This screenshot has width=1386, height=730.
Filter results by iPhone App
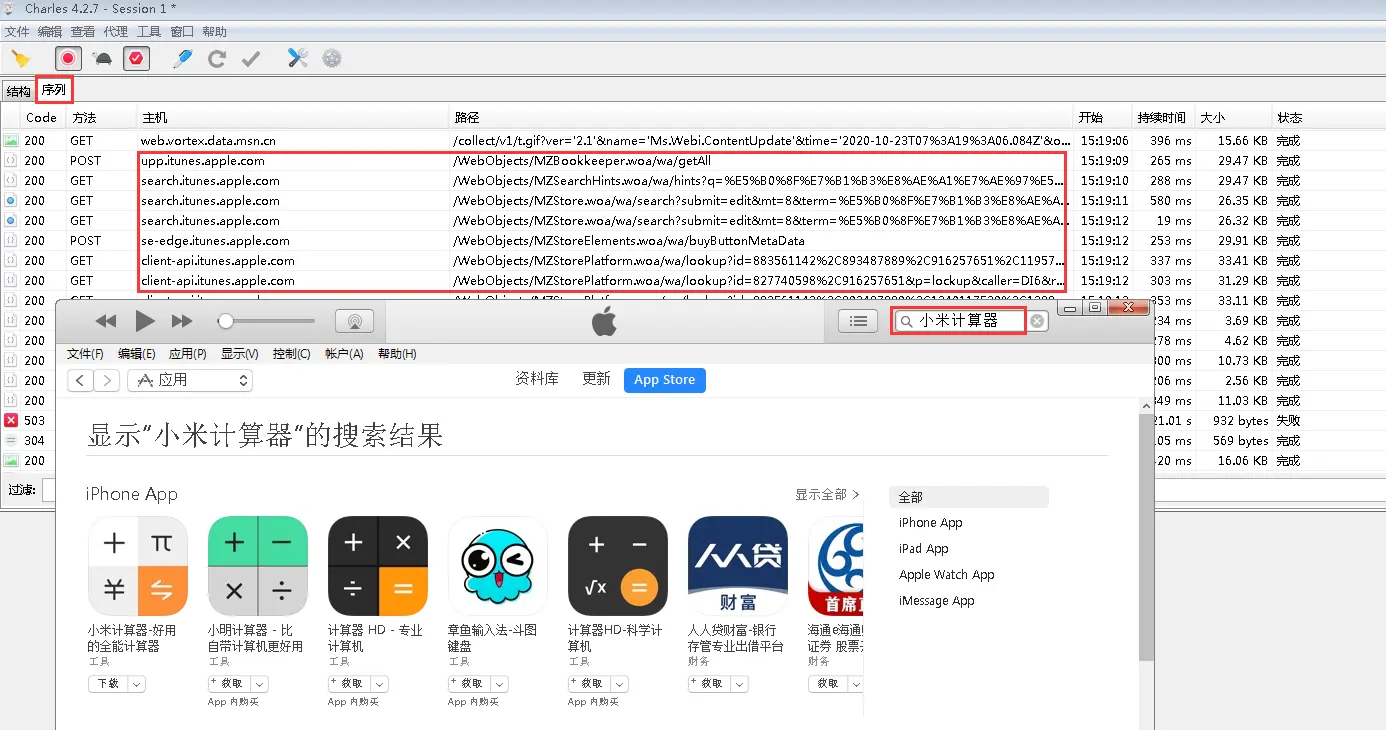[931, 523]
